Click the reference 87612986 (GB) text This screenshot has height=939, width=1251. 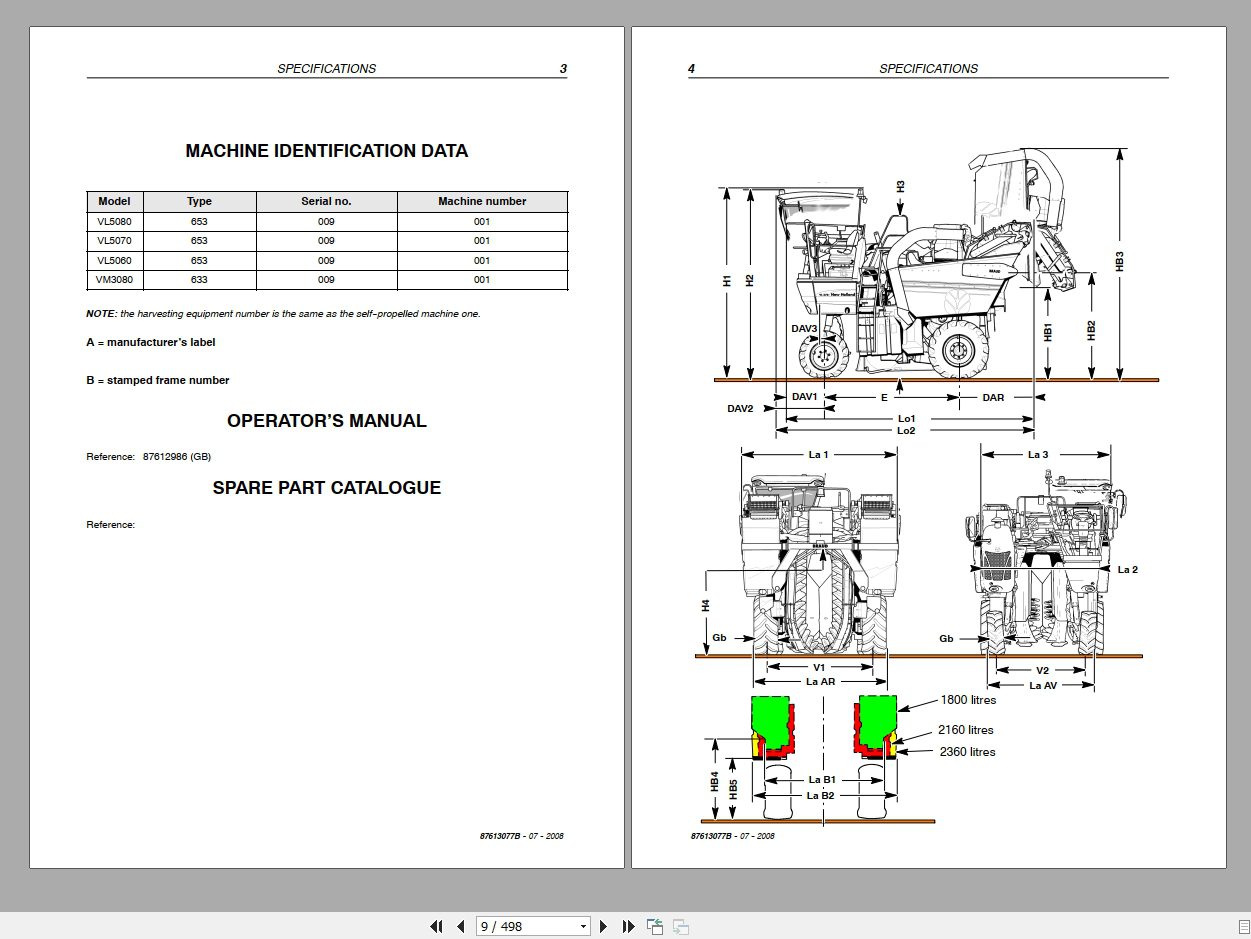[176, 456]
